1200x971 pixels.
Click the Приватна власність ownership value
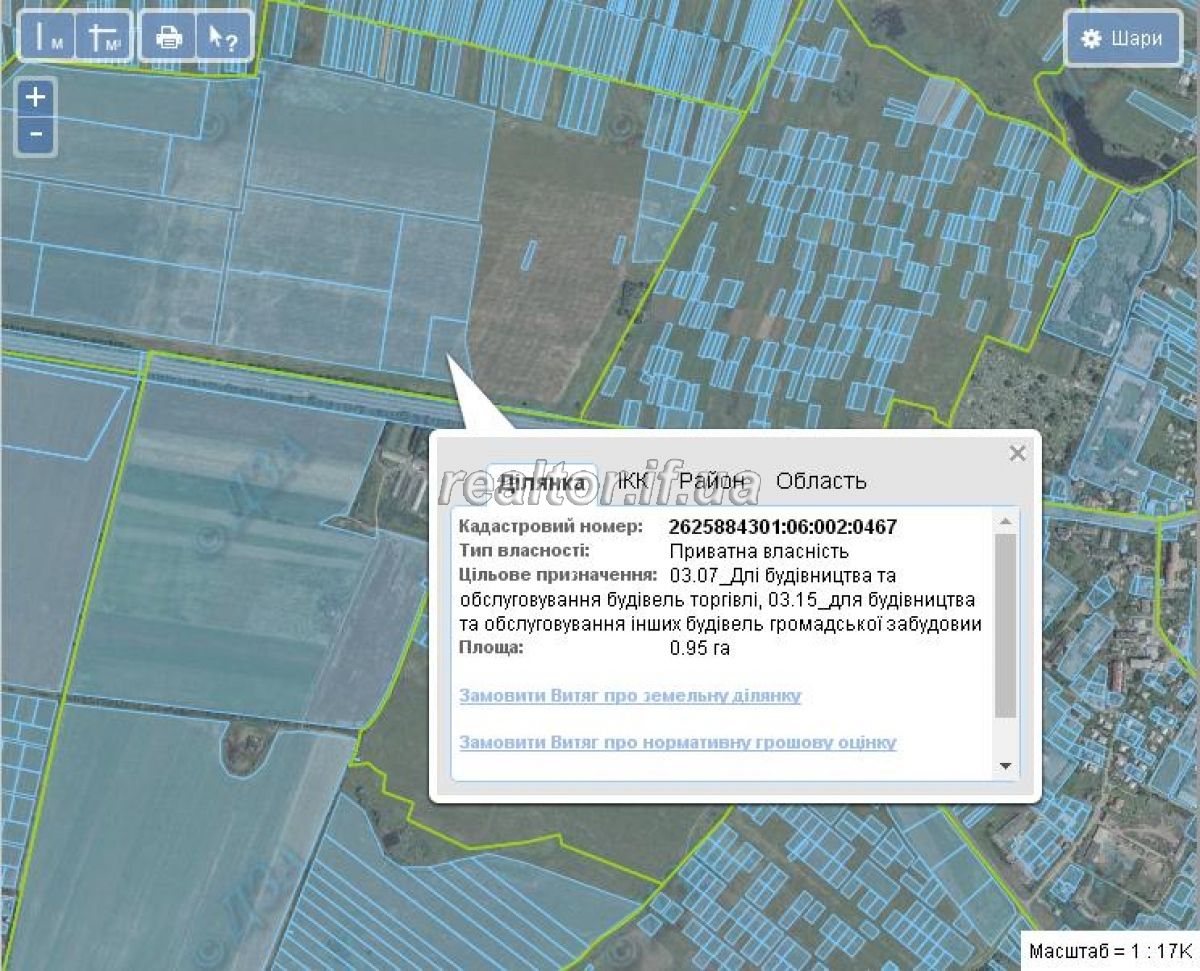(x=759, y=551)
